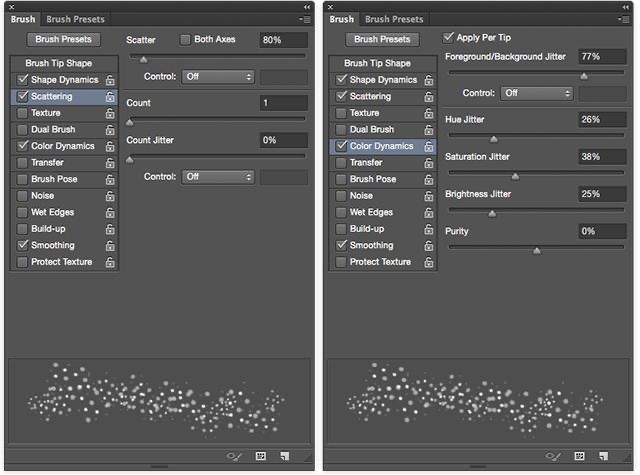640x475 pixels.
Task: Select the Brush tab in the Color Dynamics panel
Action: click(x=342, y=19)
